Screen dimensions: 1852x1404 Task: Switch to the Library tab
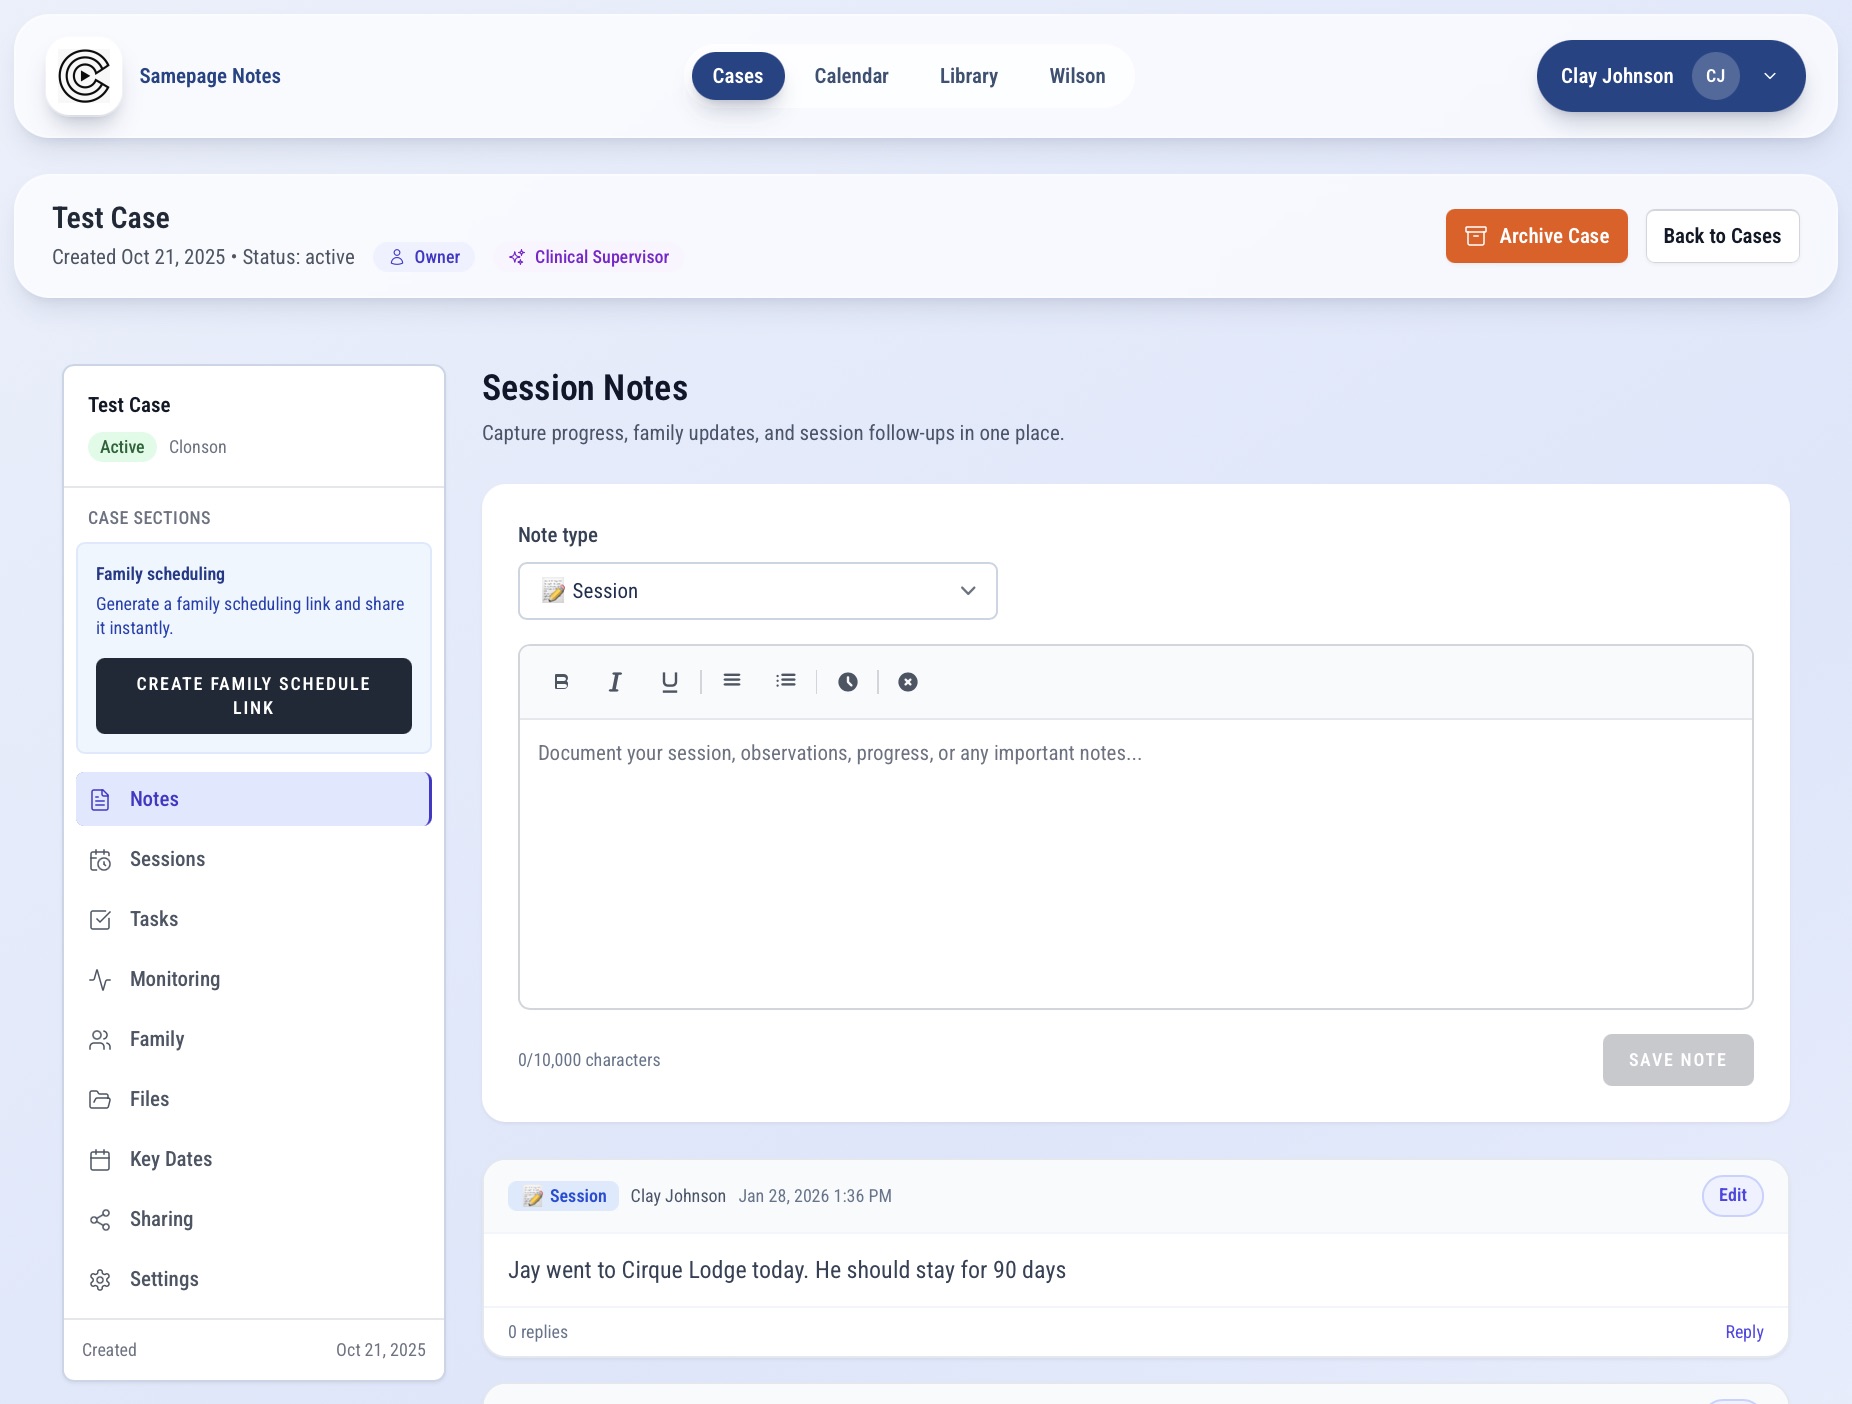click(967, 76)
